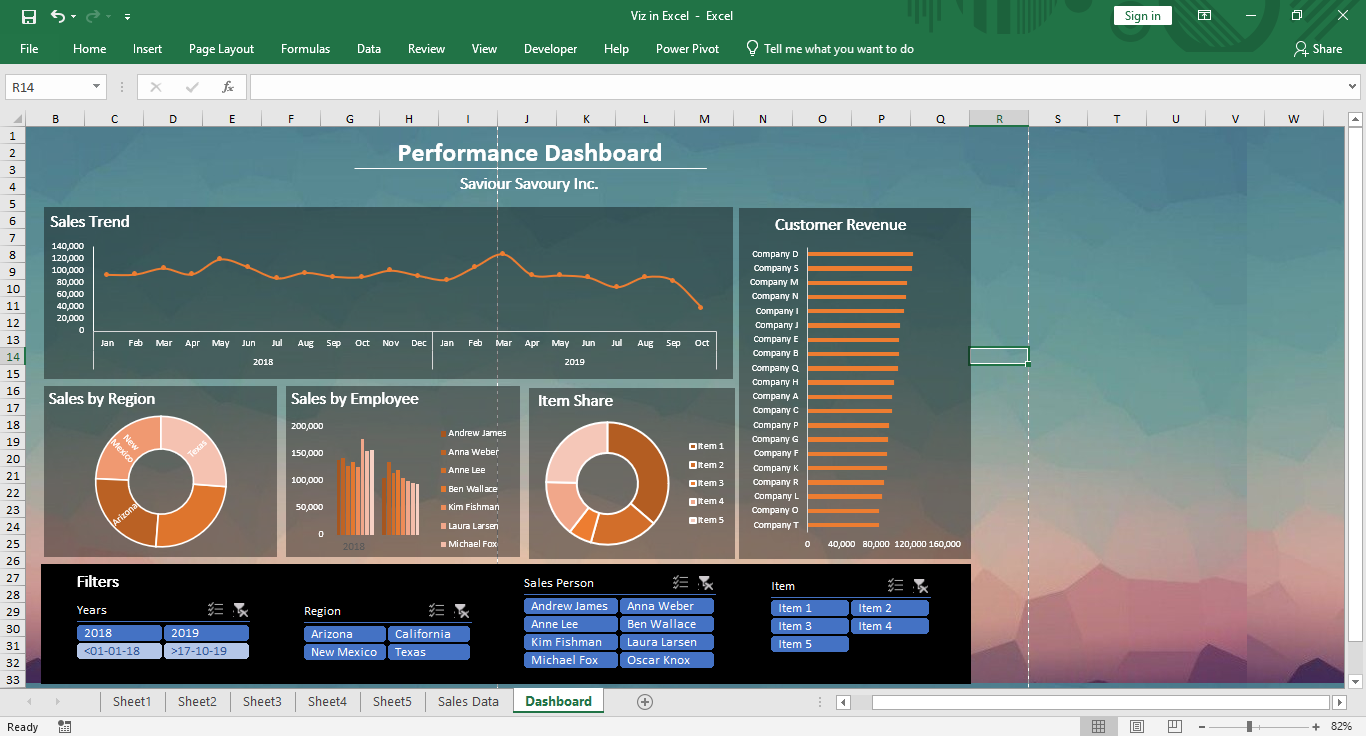Screen dimensions: 1366x736
Task: Clear the Item slicer filter
Action: [x=921, y=586]
